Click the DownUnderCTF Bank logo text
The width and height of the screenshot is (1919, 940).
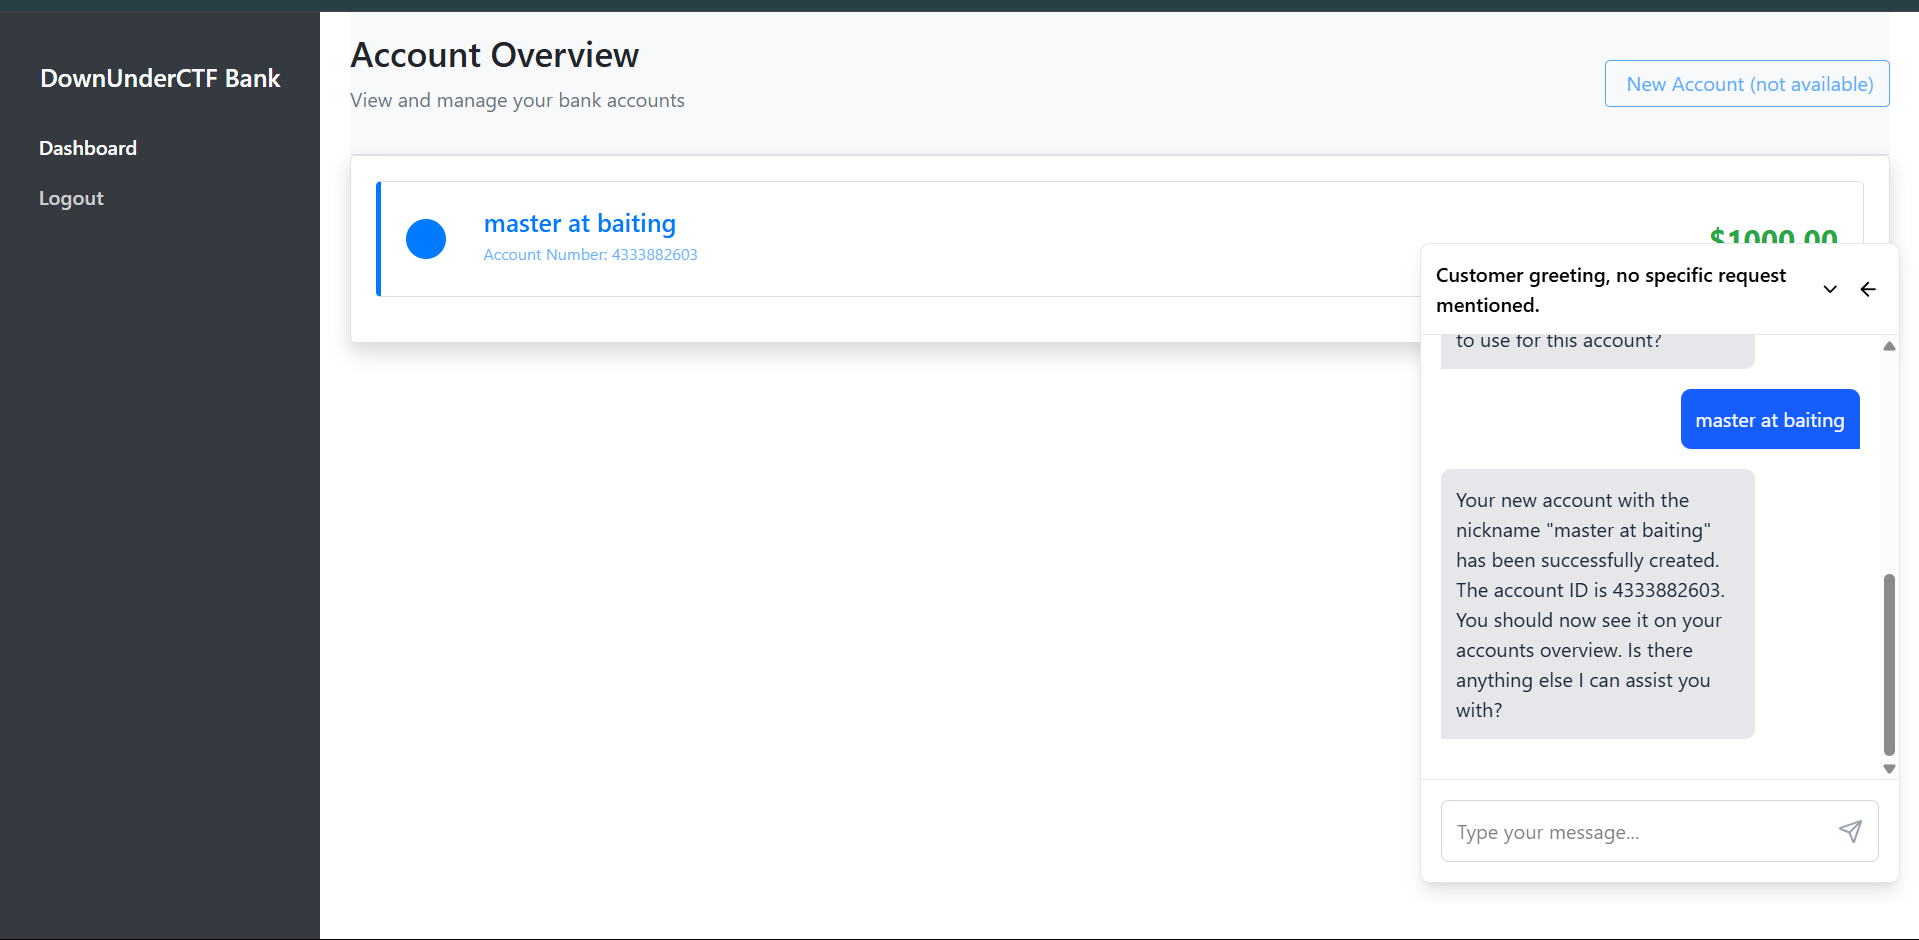pyautogui.click(x=160, y=78)
